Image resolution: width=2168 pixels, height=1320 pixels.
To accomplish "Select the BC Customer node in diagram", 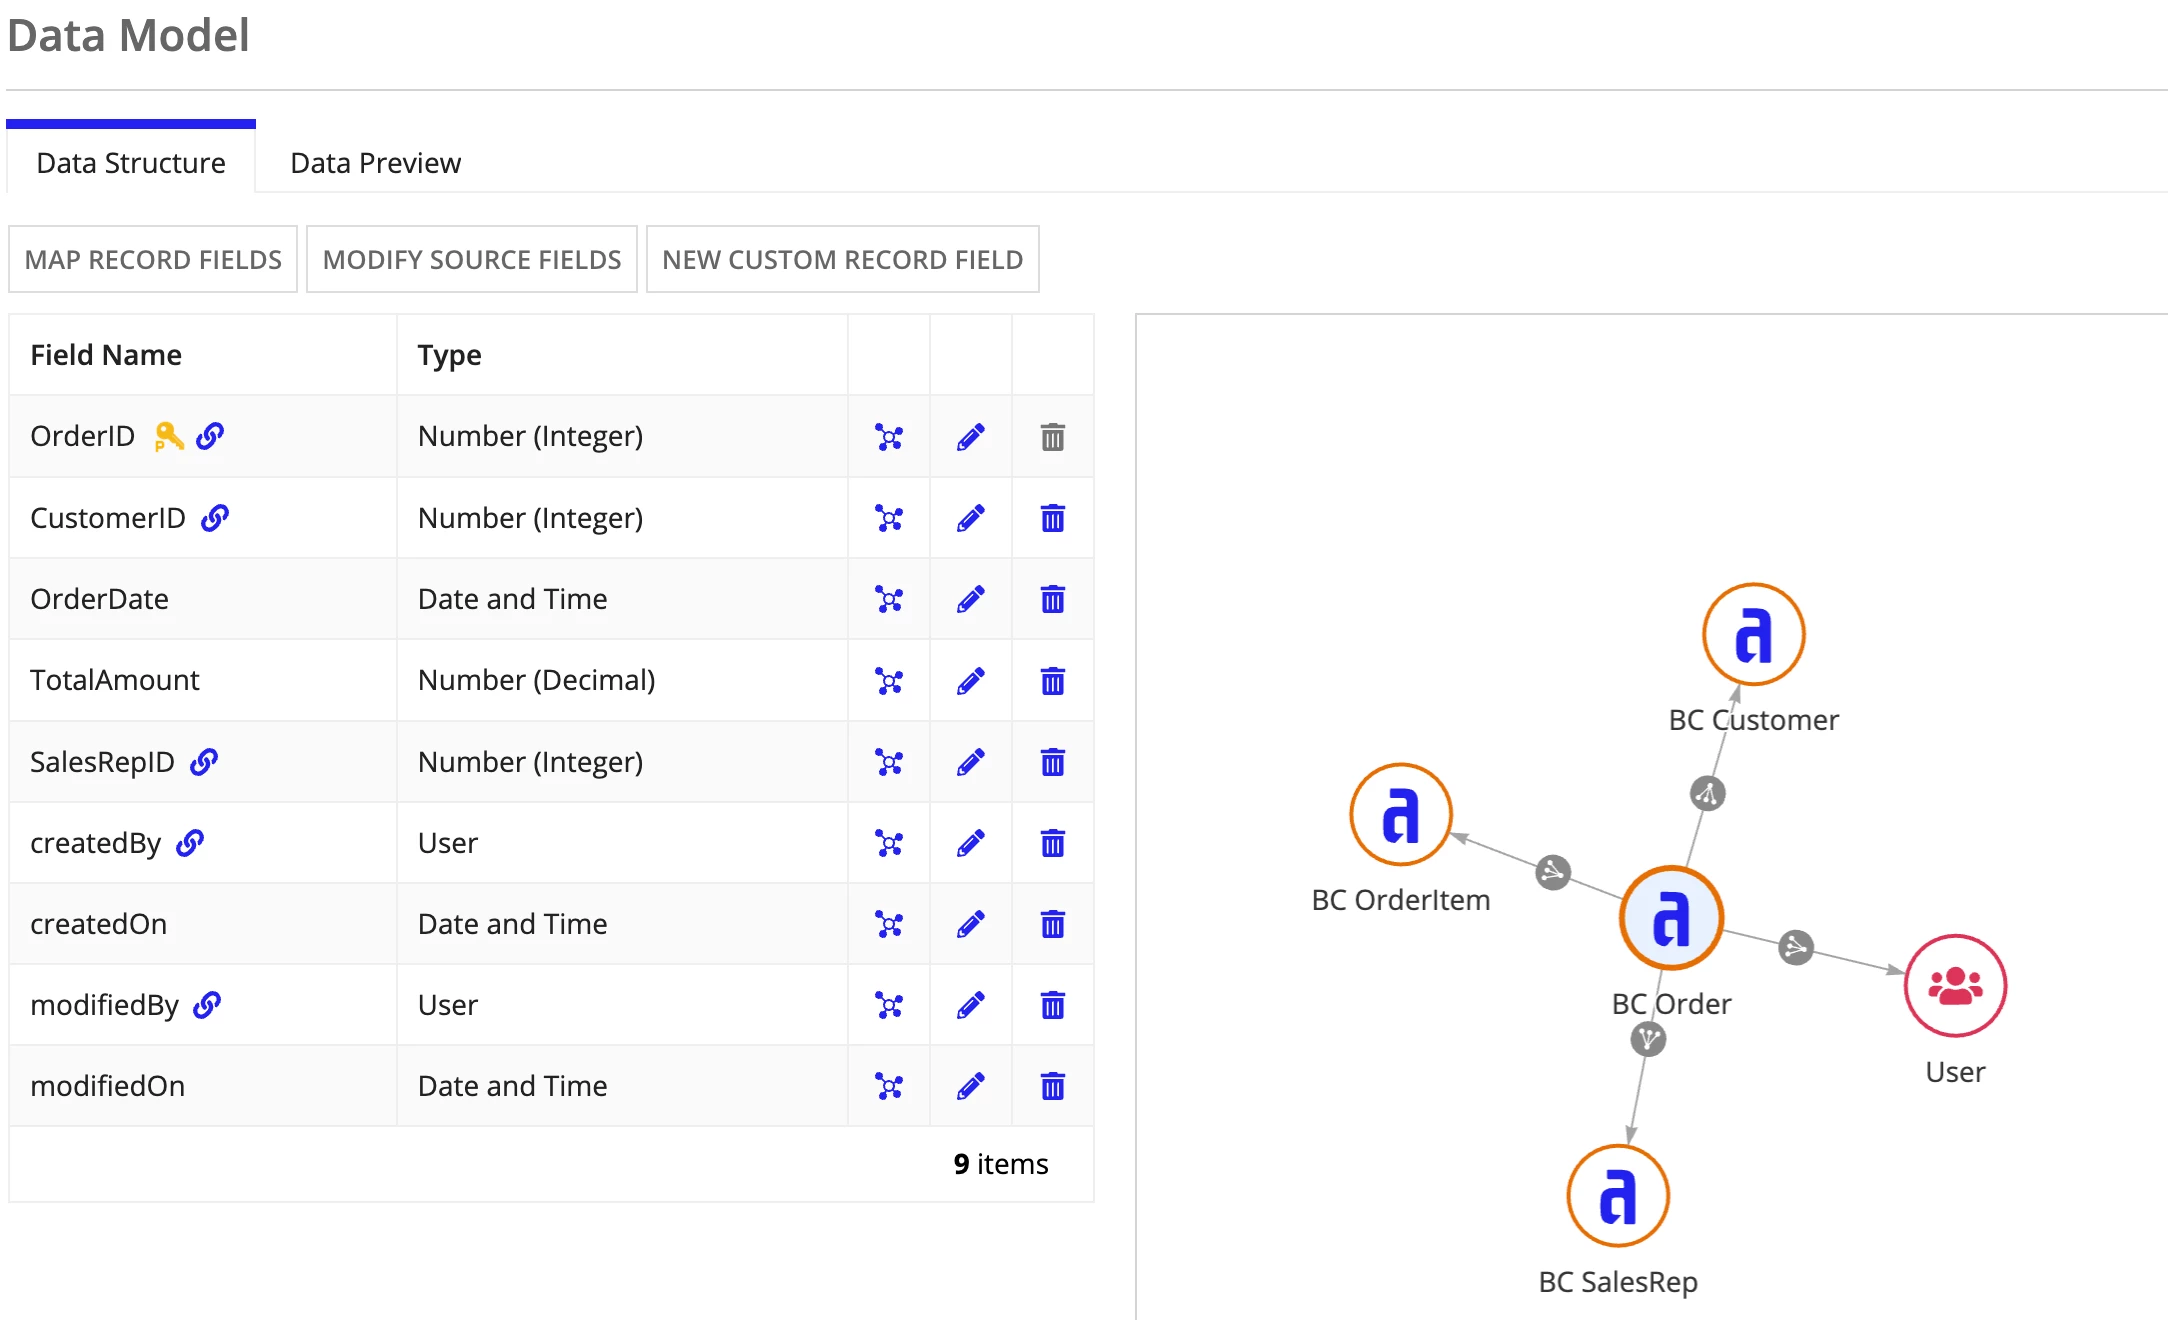I will click(x=1754, y=635).
